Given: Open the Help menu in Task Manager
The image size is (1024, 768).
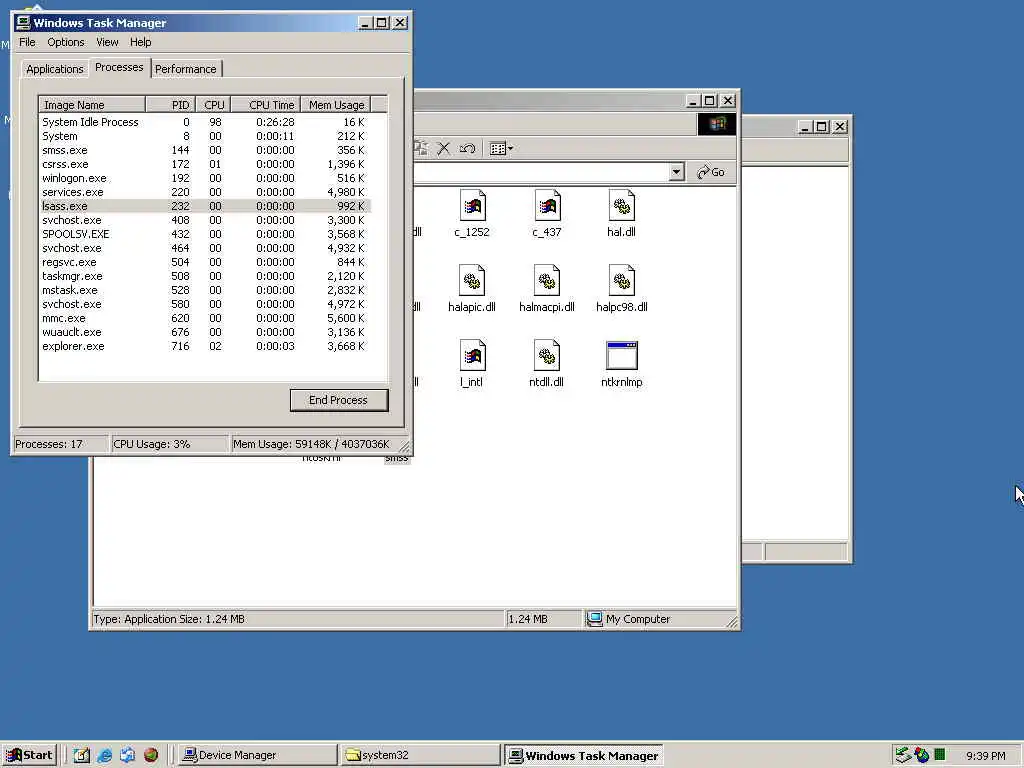Looking at the screenshot, I should [140, 42].
